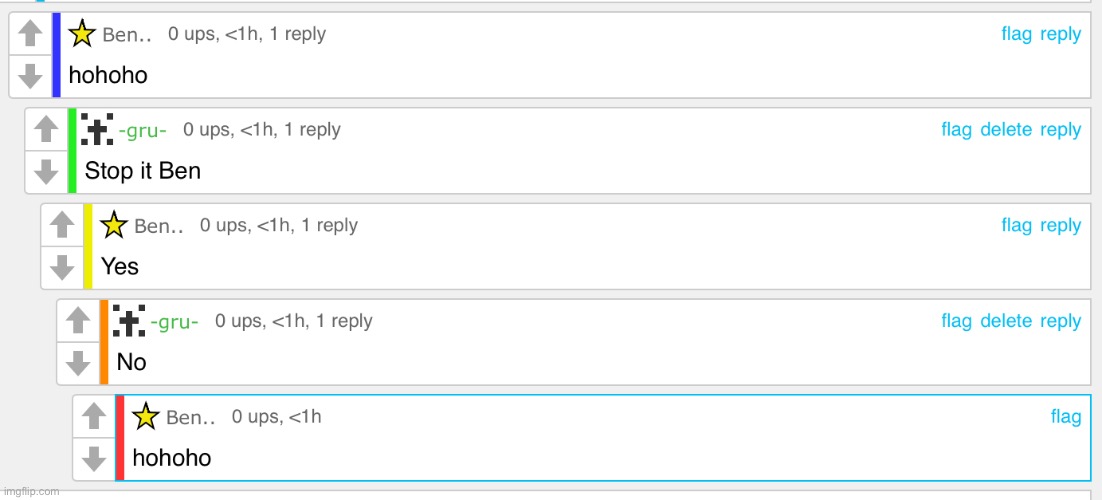The height and width of the screenshot is (500, 1102).
Task: Delete the "No" comment
Action: [x=1006, y=321]
